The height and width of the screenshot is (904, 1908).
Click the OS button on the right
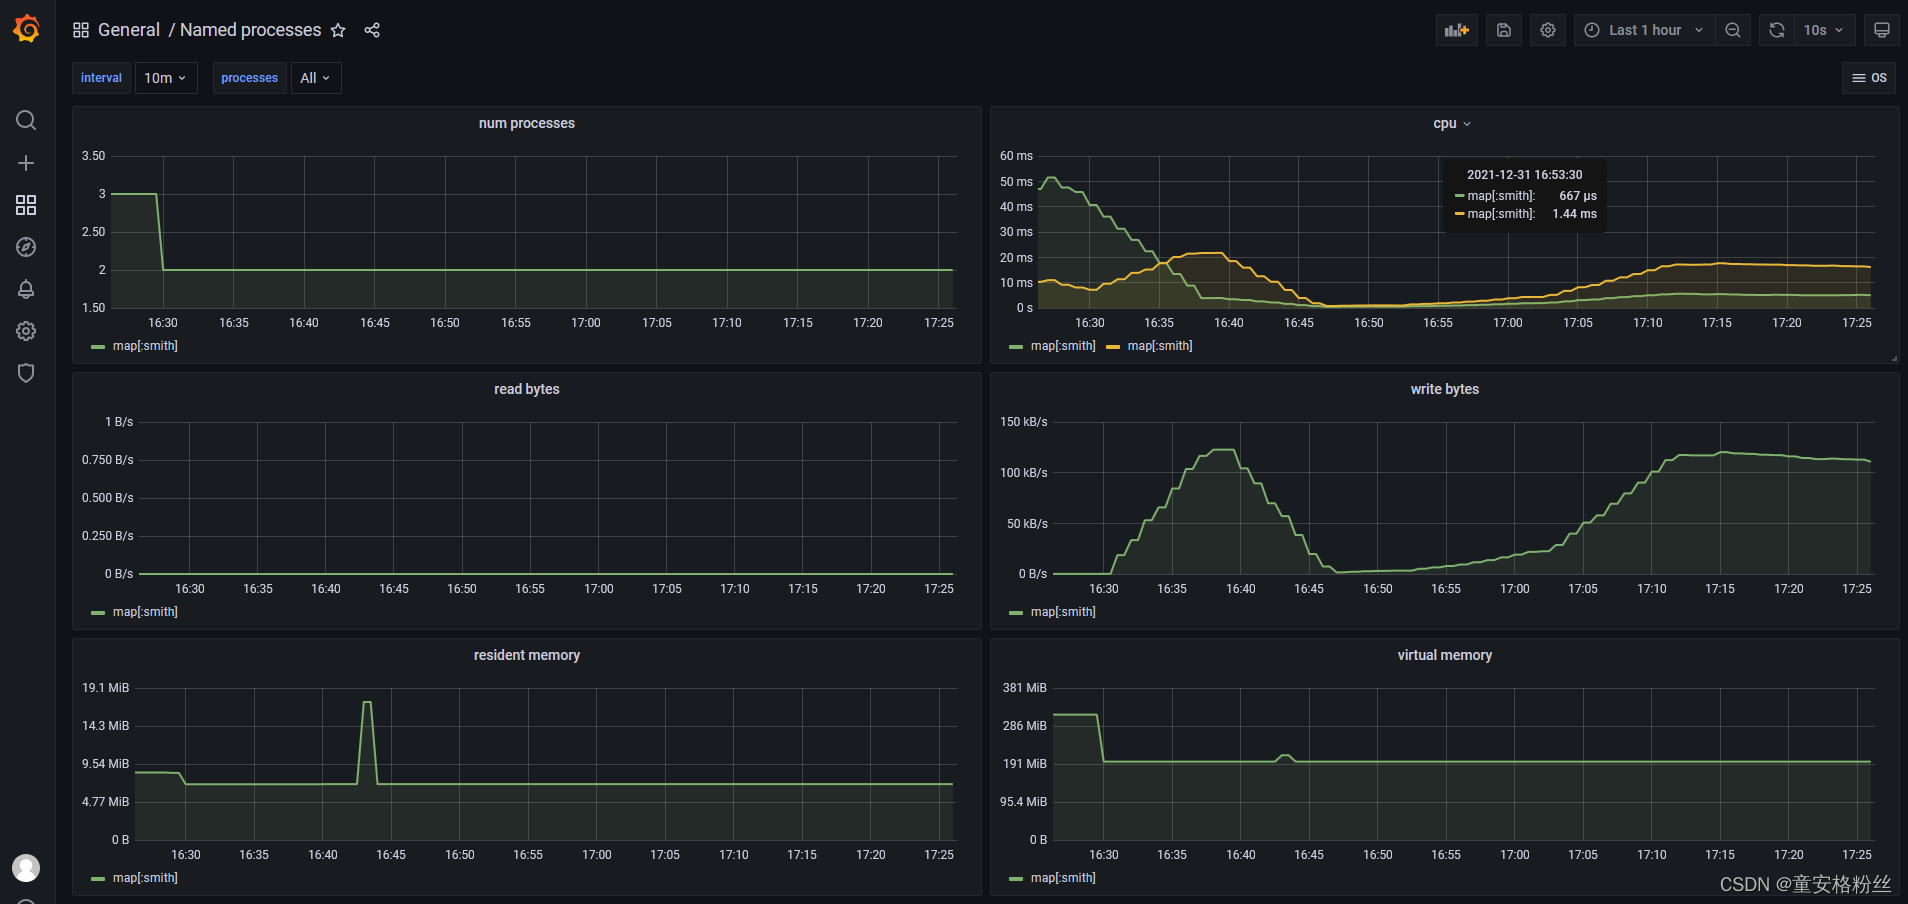(1868, 77)
